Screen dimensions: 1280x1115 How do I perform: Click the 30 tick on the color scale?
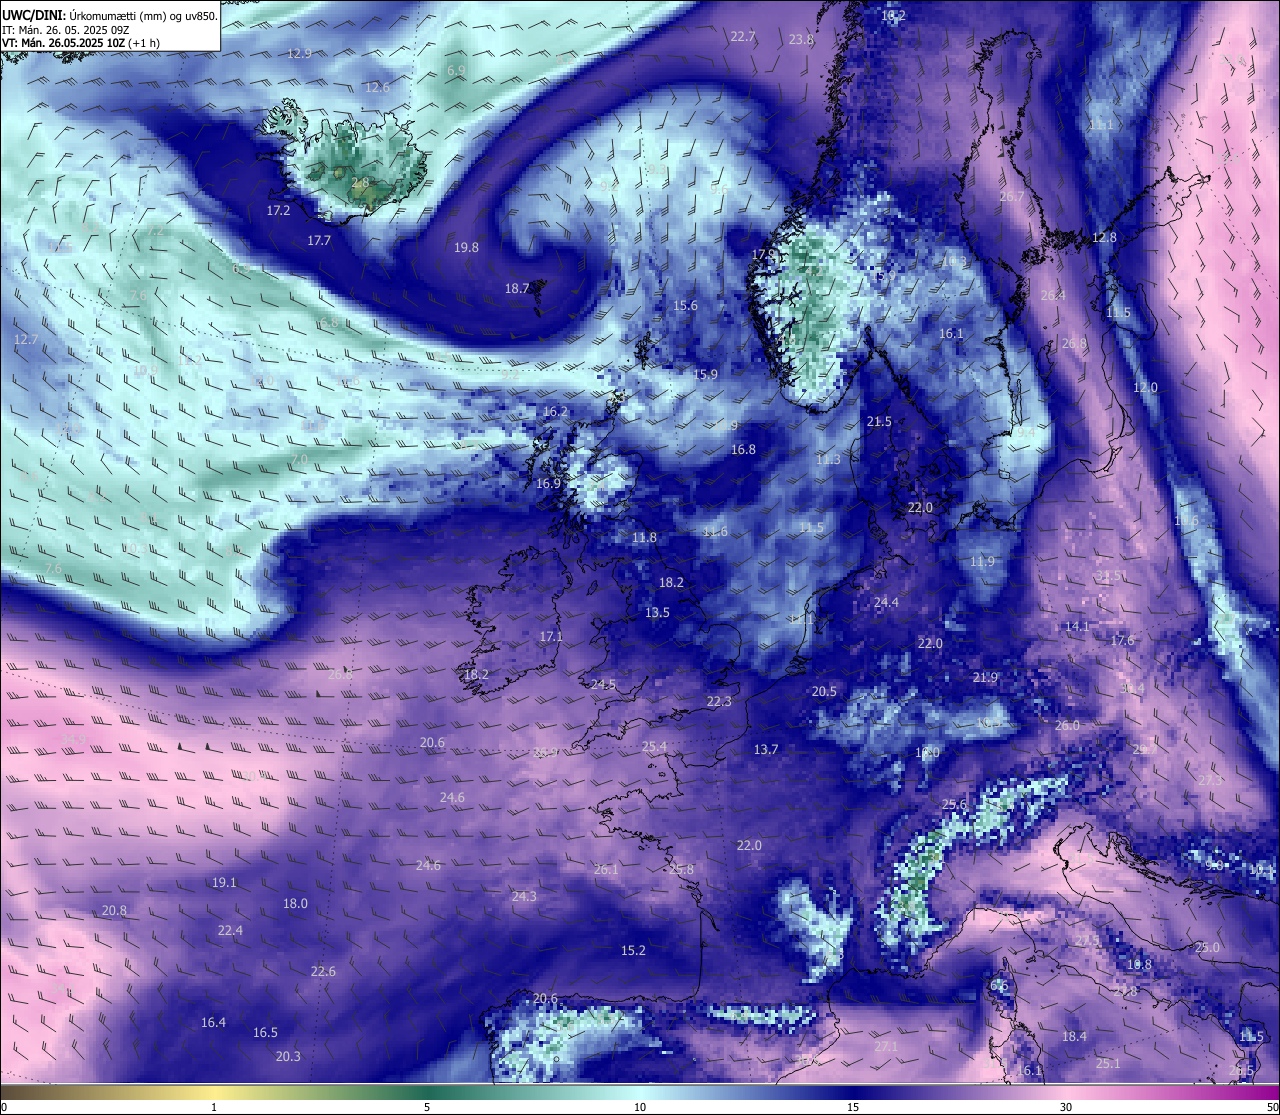(x=1066, y=1107)
